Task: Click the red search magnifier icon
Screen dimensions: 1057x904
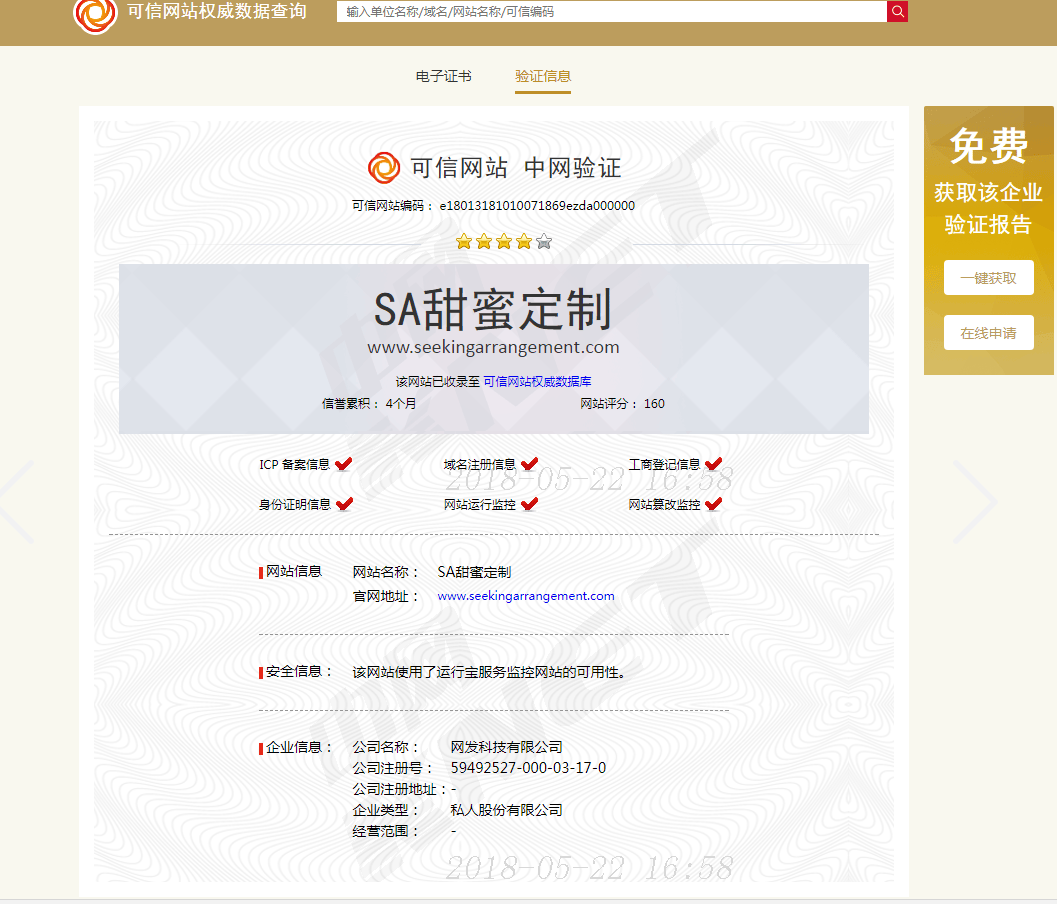Action: pos(897,11)
